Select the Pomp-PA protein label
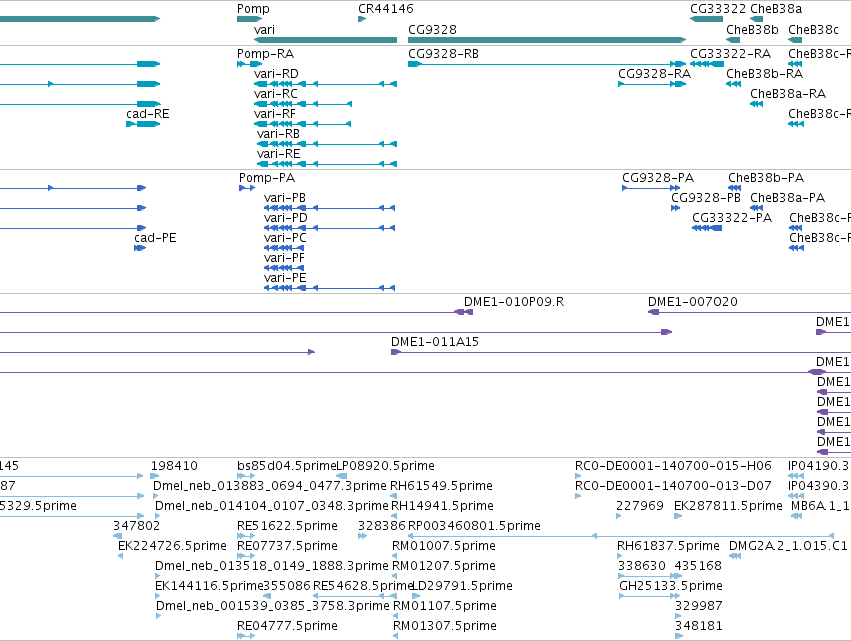 [267, 178]
